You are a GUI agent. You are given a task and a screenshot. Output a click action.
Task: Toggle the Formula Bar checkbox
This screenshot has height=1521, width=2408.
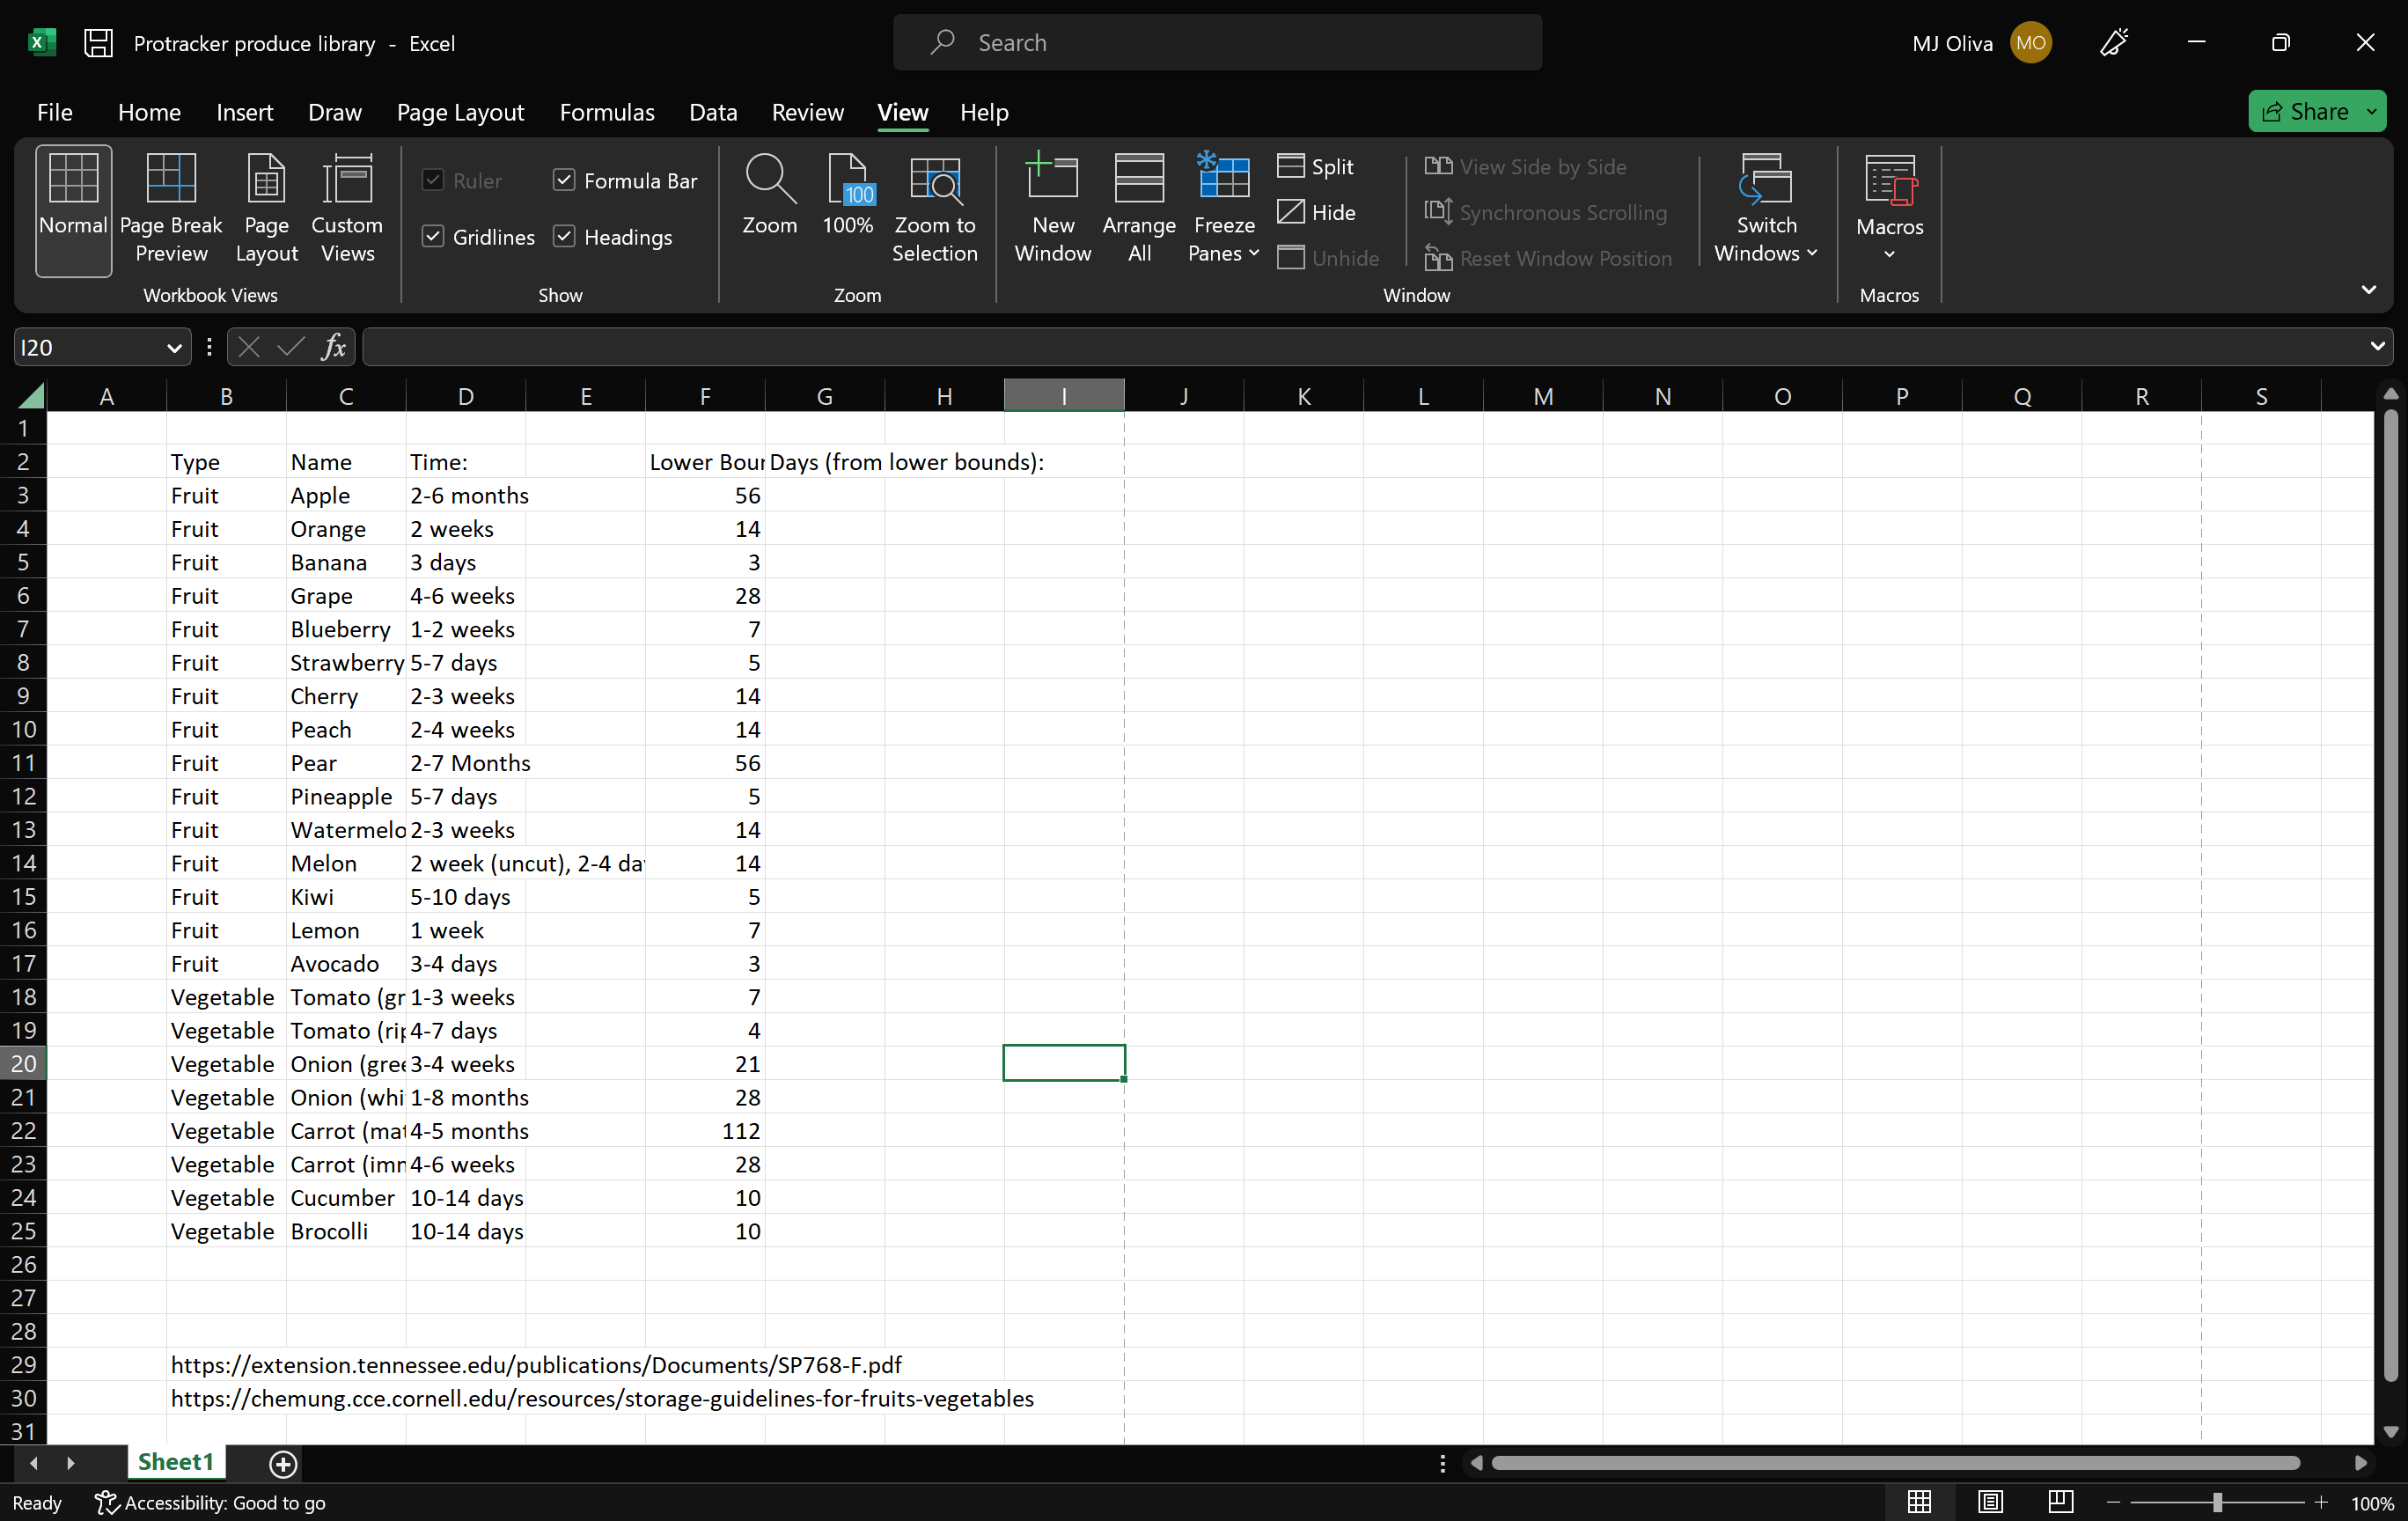(564, 180)
